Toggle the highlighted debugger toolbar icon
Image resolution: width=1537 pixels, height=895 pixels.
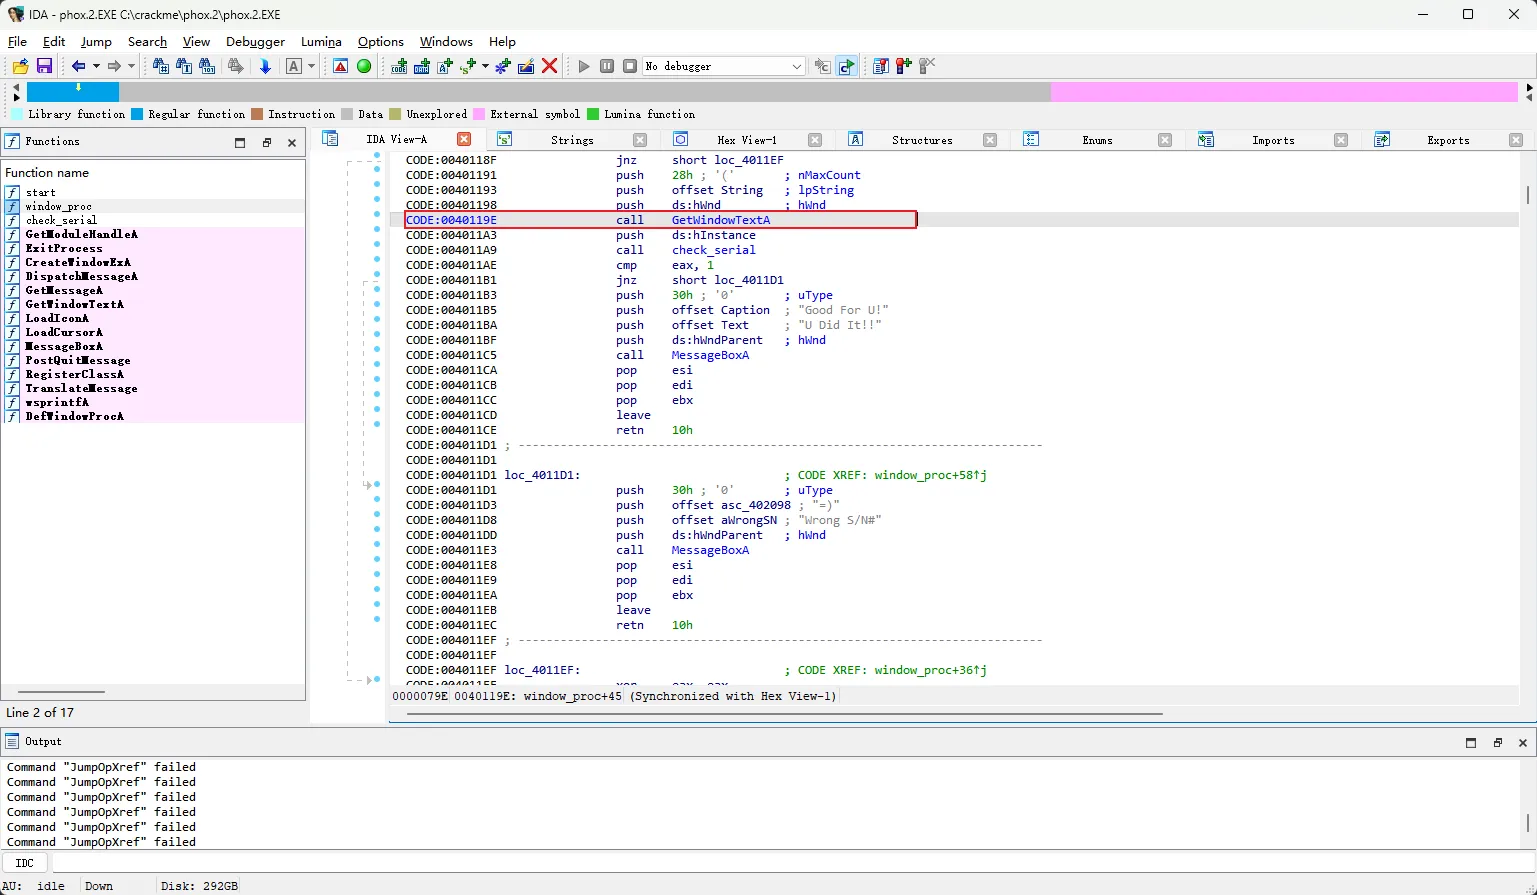[x=846, y=66]
